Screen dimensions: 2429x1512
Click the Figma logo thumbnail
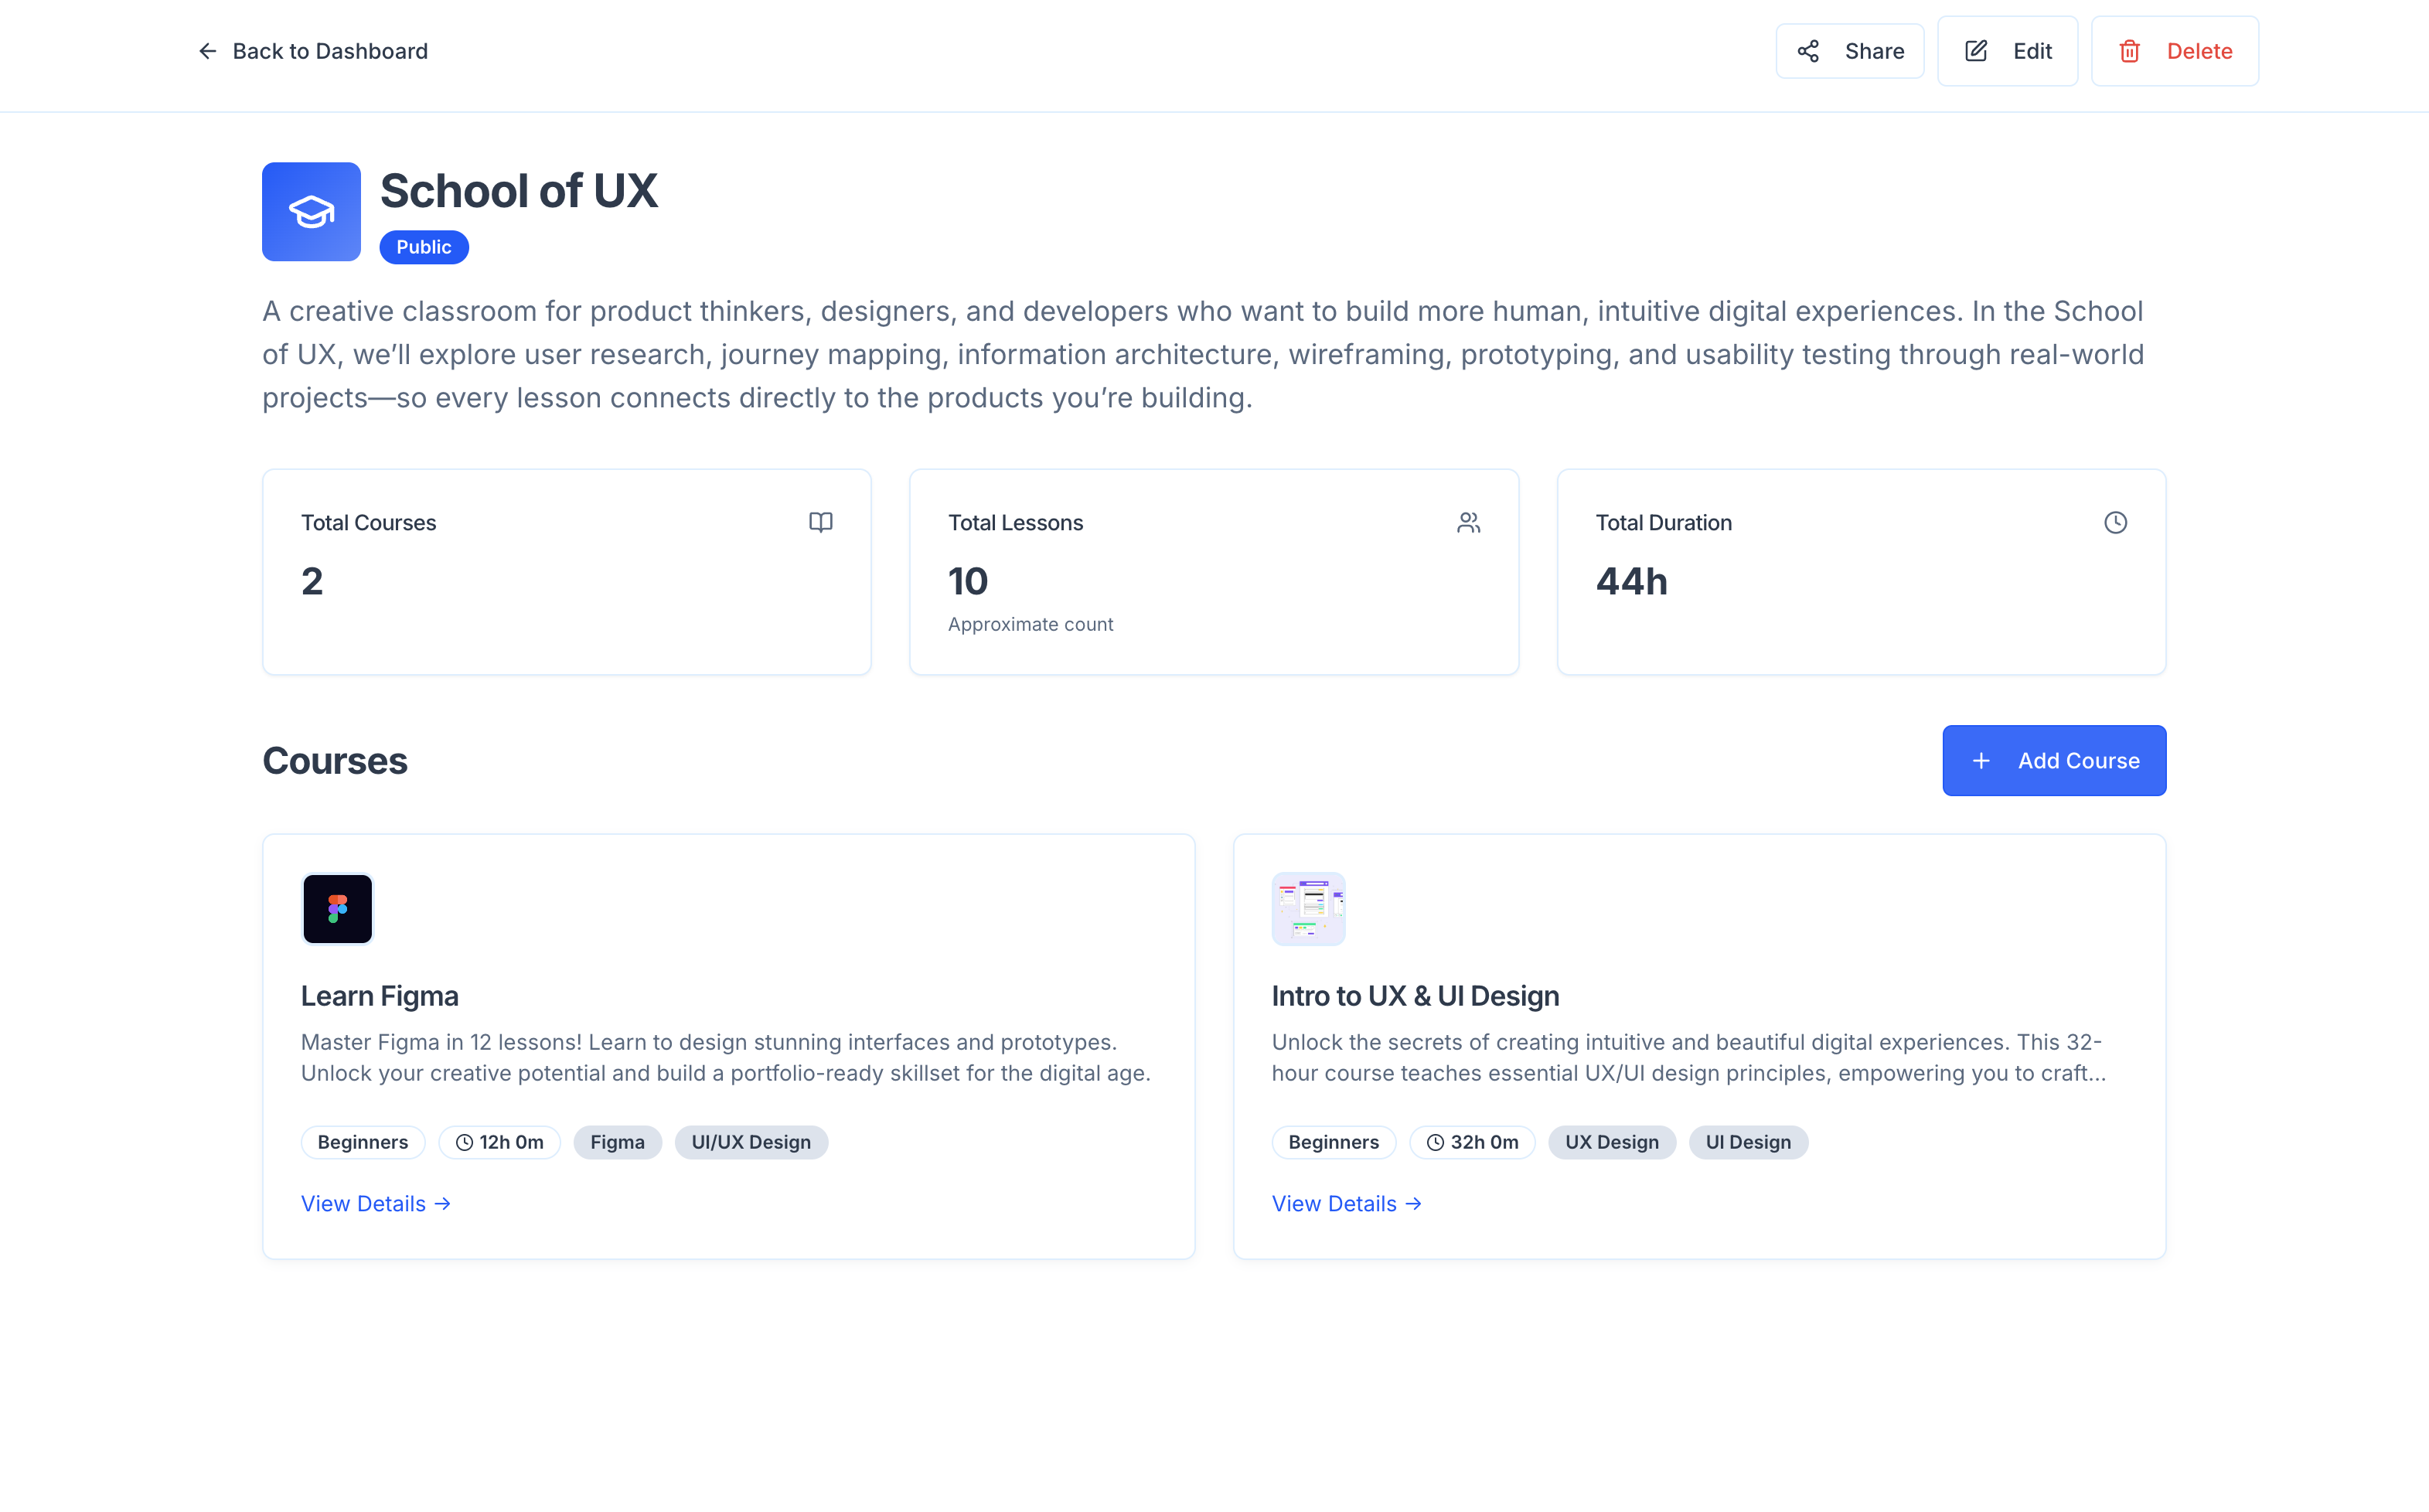pos(337,908)
